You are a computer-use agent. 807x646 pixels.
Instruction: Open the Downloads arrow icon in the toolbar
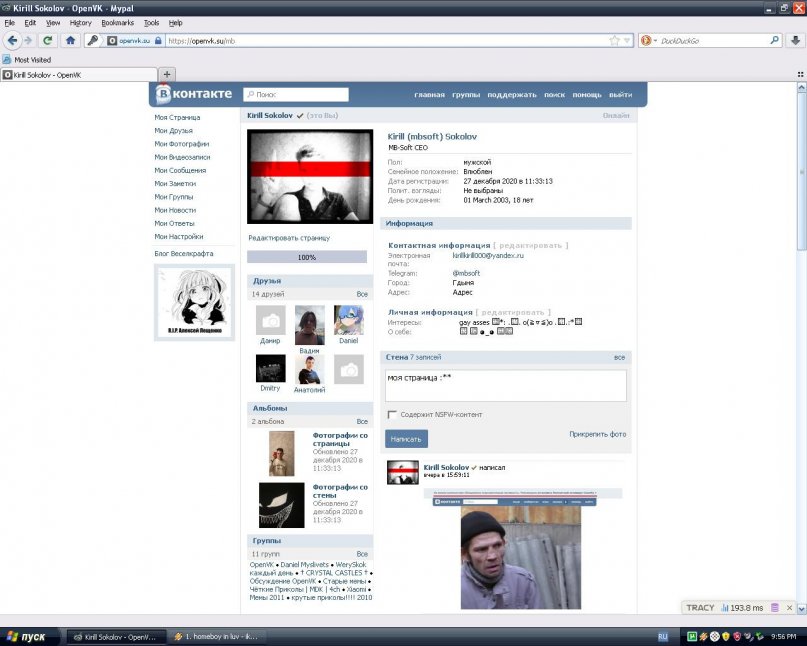[x=795, y=40]
